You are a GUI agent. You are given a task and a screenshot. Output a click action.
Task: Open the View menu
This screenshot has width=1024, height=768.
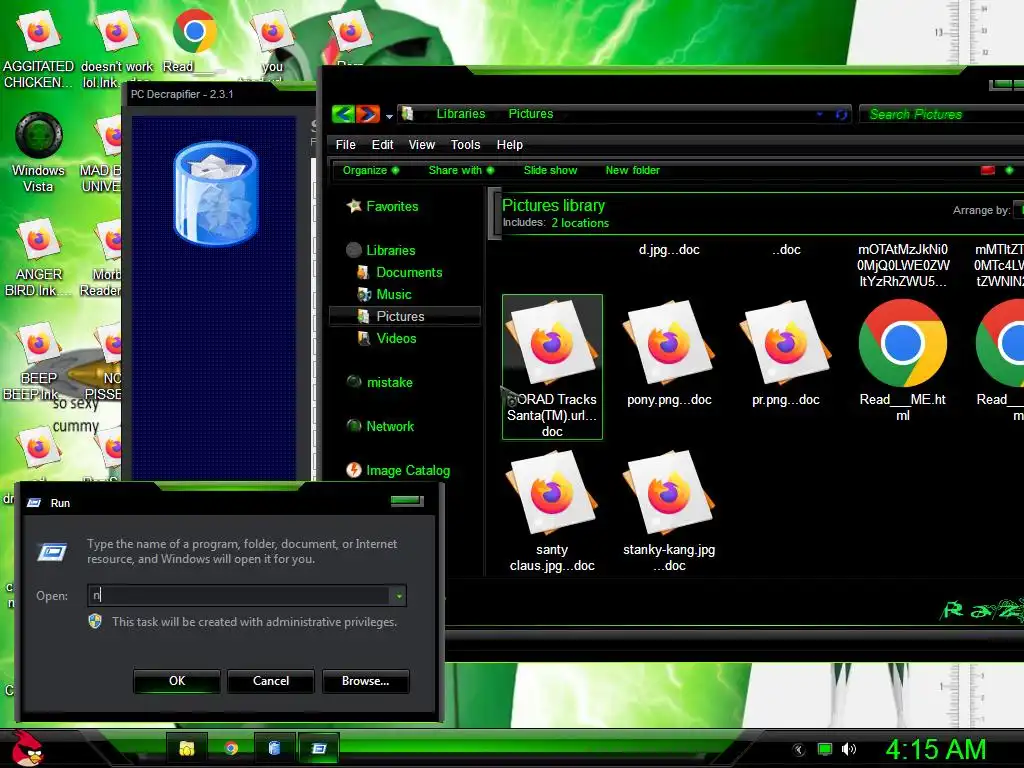tap(421, 145)
